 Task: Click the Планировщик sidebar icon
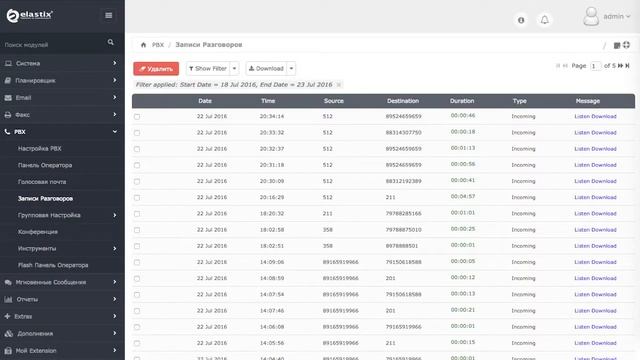point(8,80)
